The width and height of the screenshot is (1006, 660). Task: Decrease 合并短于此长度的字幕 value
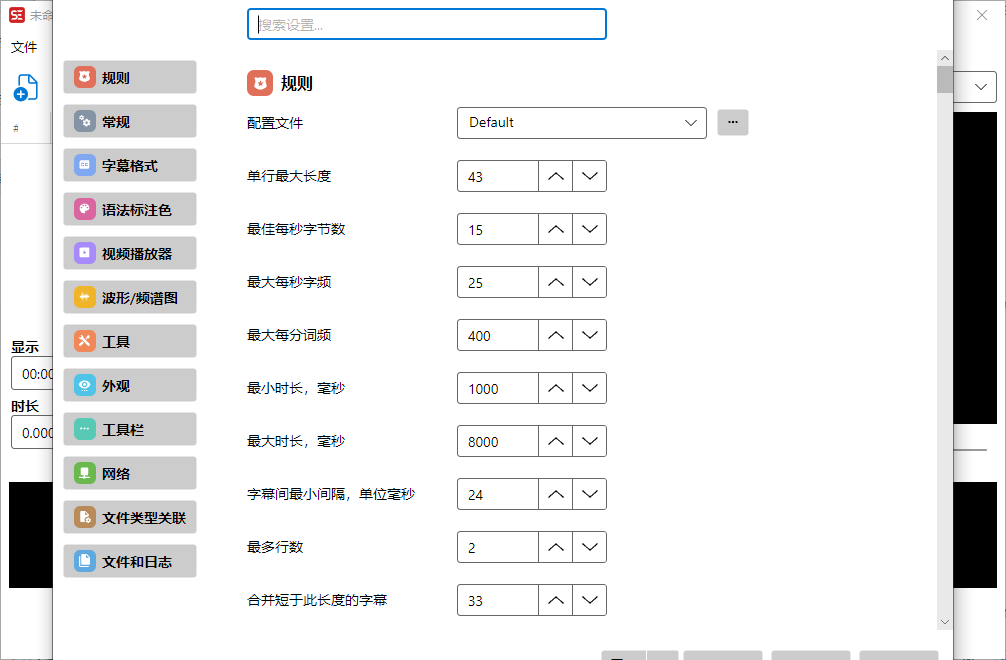(590, 600)
